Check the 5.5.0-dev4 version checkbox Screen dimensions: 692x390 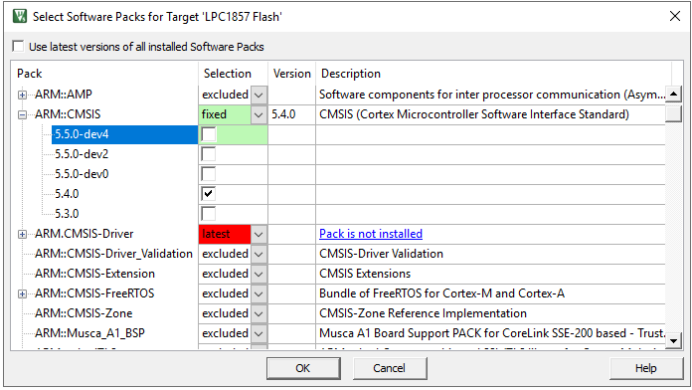pos(208,134)
